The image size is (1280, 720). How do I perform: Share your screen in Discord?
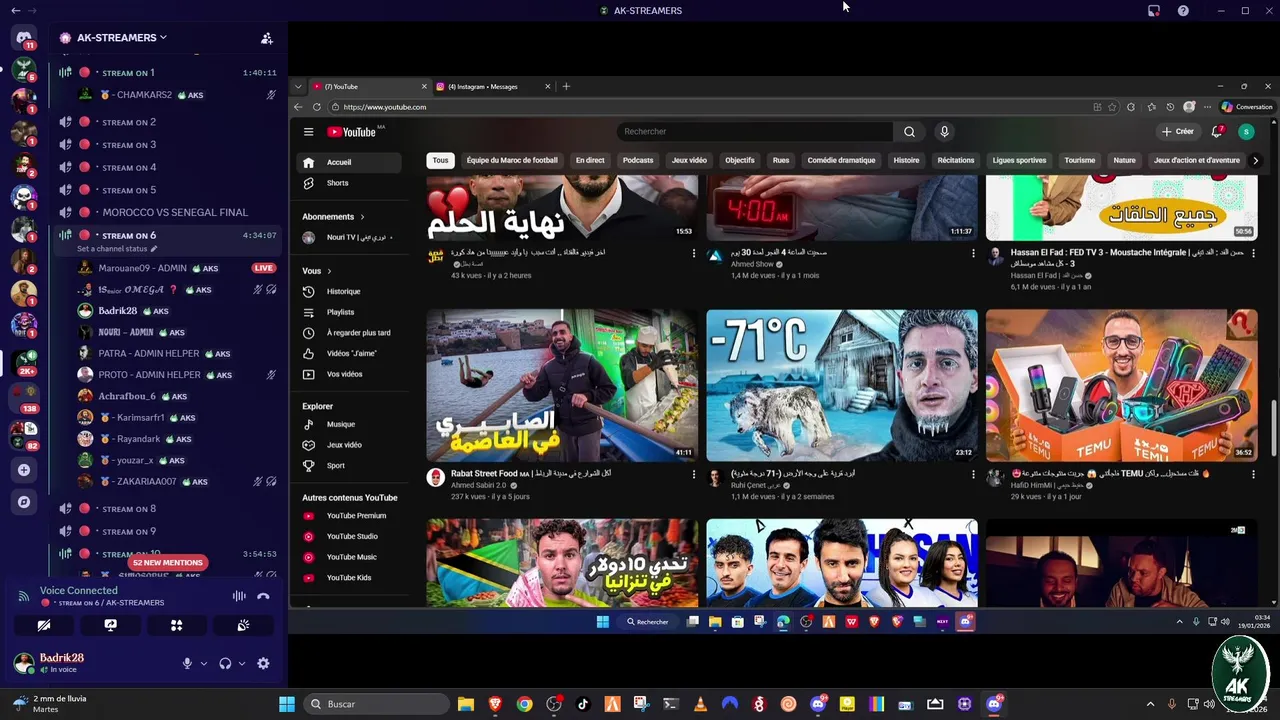pos(110,625)
